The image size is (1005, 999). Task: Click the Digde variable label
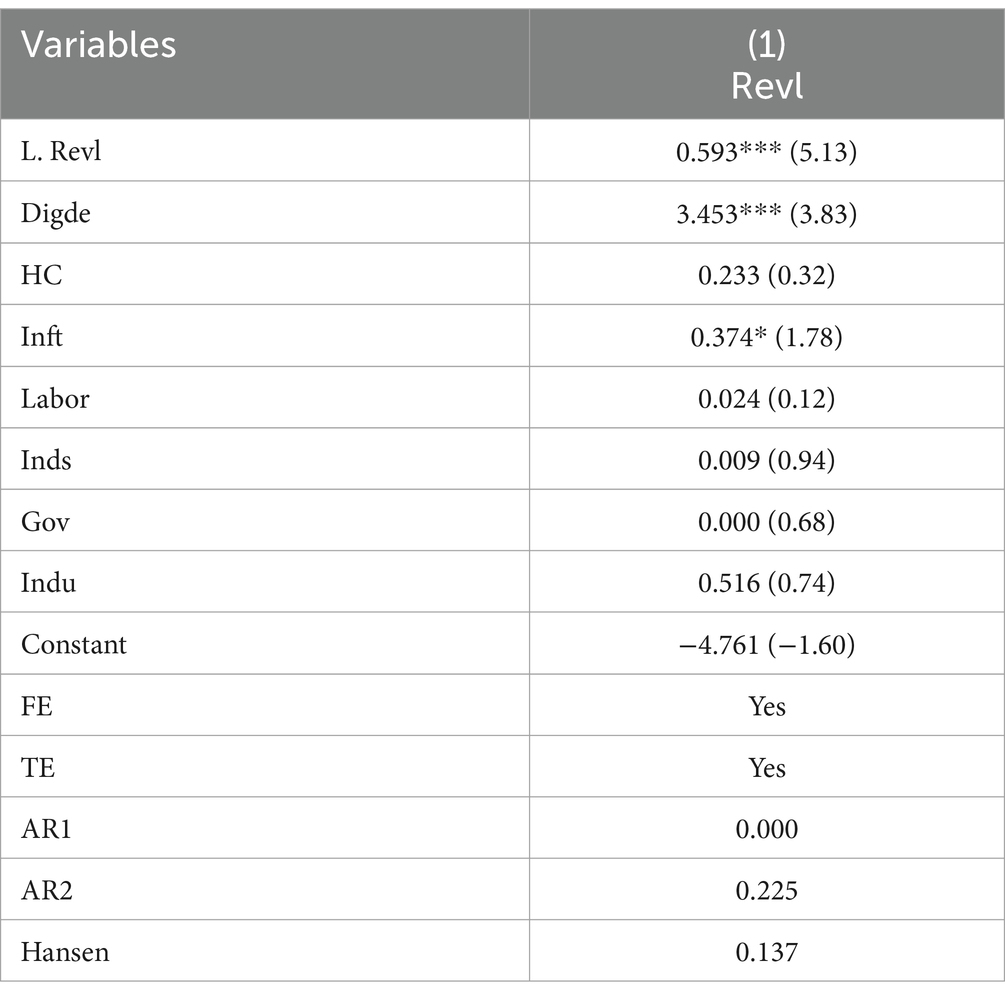(x=56, y=213)
